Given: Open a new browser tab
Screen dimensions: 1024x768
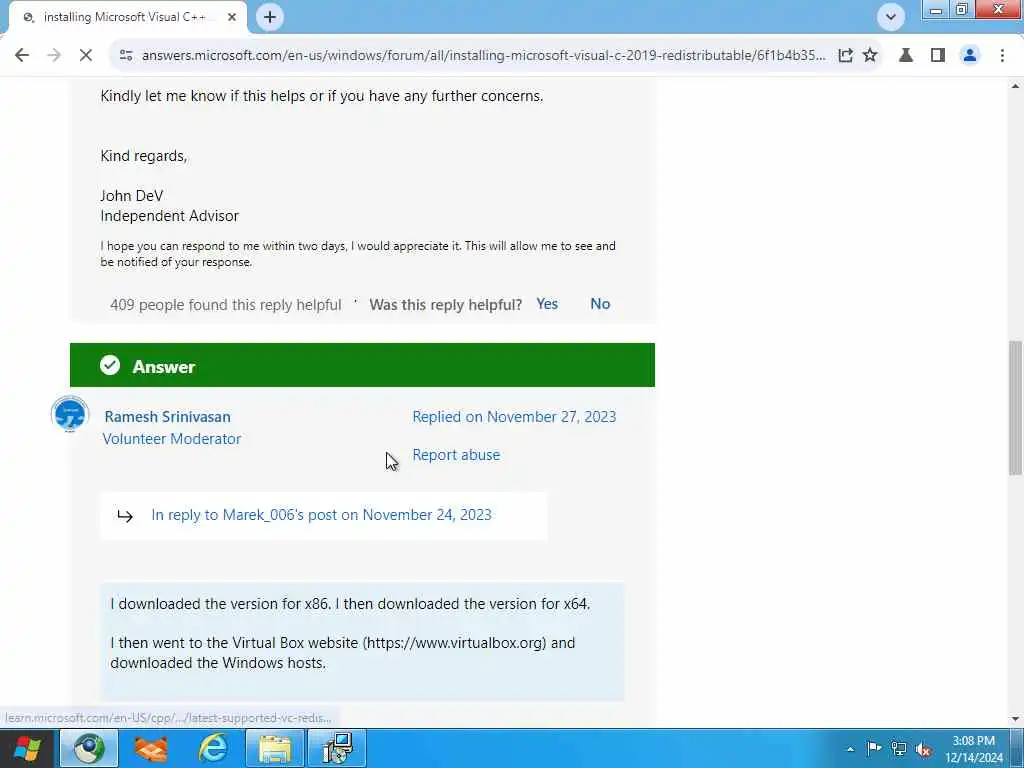Looking at the screenshot, I should coord(270,17).
